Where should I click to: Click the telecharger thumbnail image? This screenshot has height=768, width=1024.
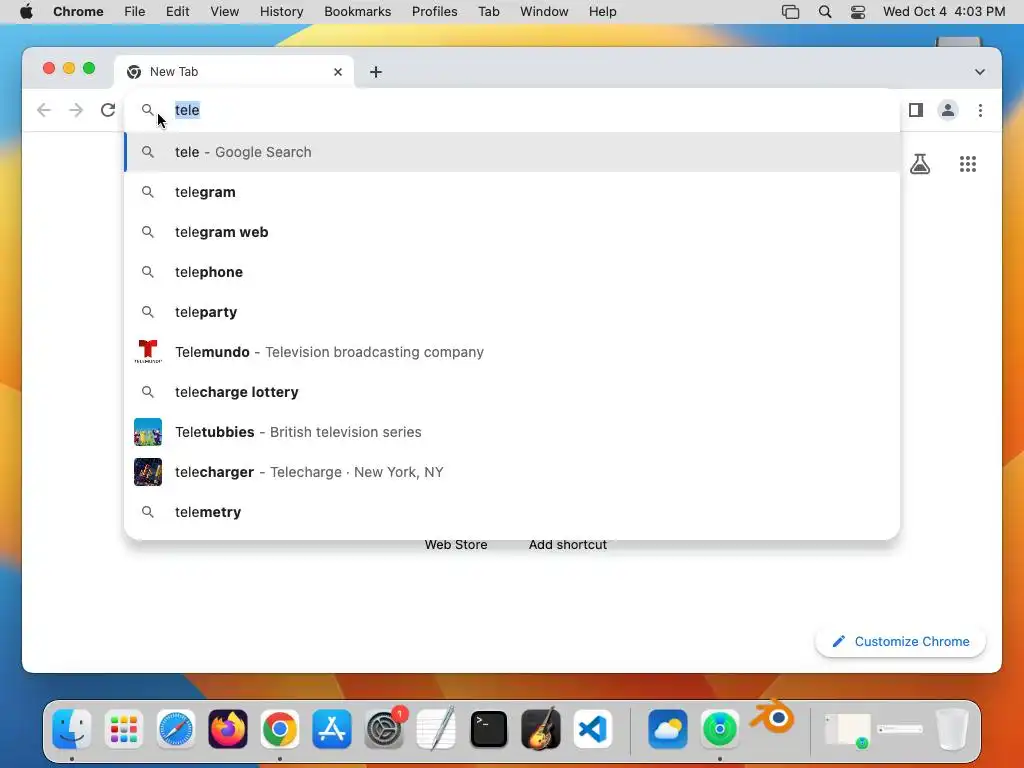coord(148,472)
